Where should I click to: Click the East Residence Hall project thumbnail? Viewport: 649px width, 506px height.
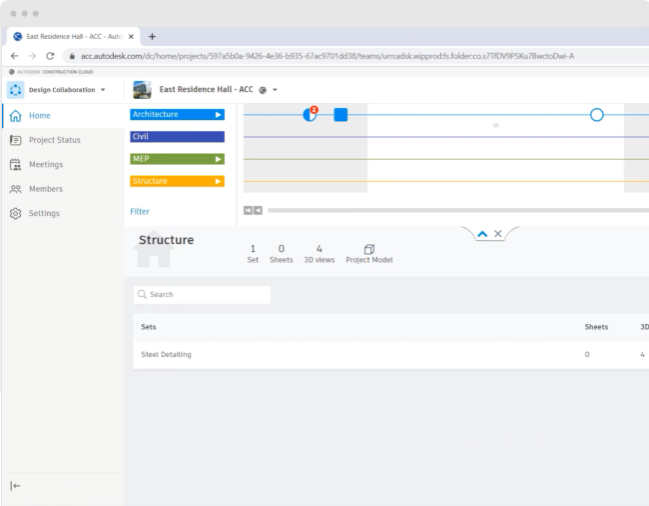(142, 90)
